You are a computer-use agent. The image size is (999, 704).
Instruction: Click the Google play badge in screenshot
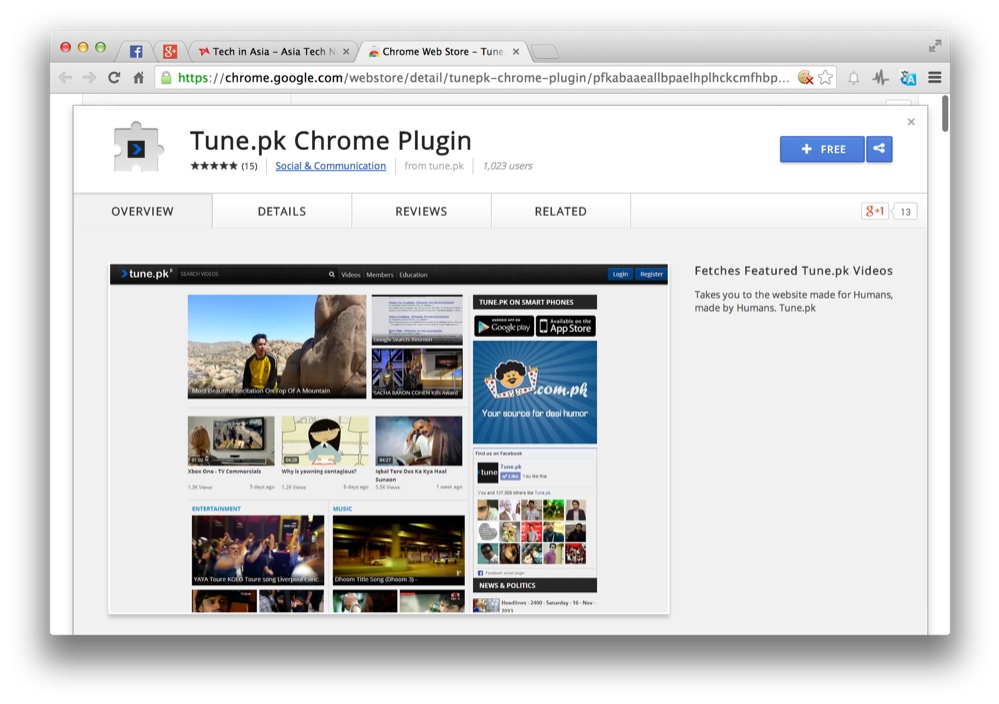tap(504, 326)
